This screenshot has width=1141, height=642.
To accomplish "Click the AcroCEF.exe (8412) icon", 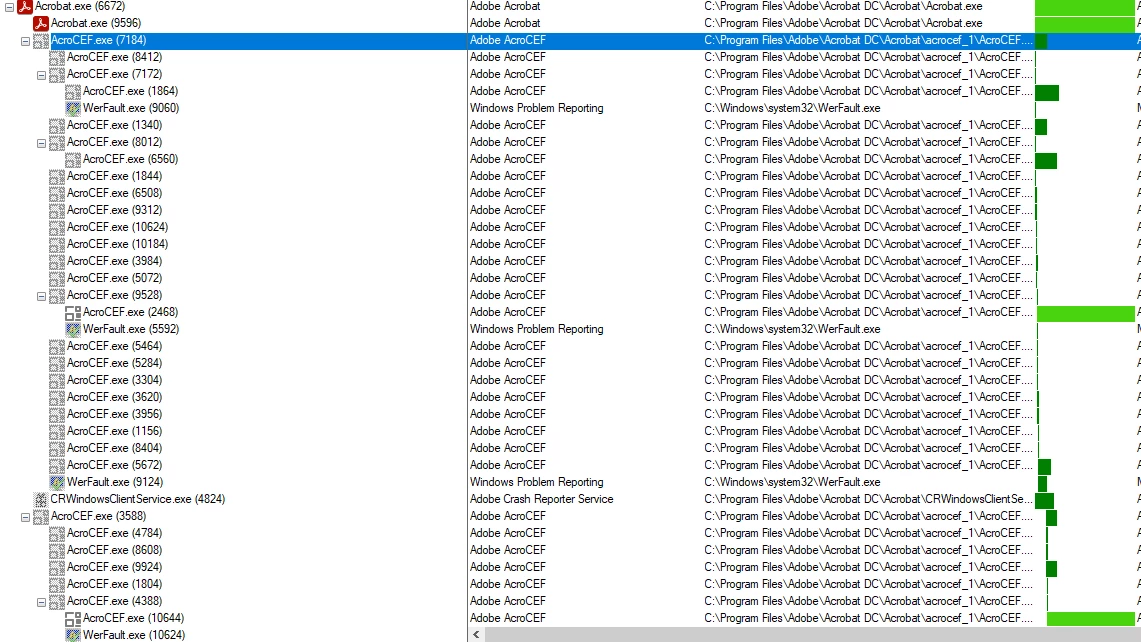I will [57, 58].
